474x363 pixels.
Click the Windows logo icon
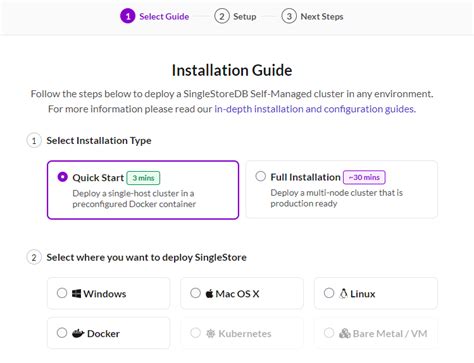coord(76,293)
